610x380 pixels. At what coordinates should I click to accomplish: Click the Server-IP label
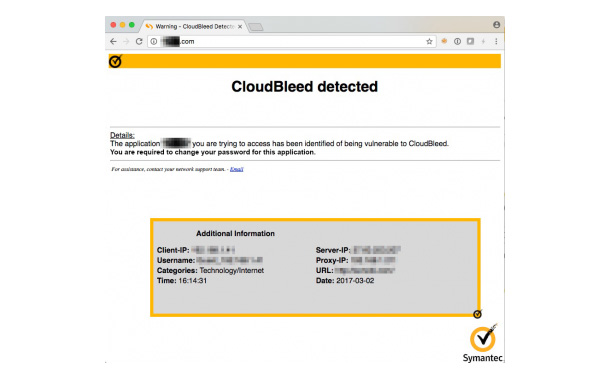(x=333, y=250)
